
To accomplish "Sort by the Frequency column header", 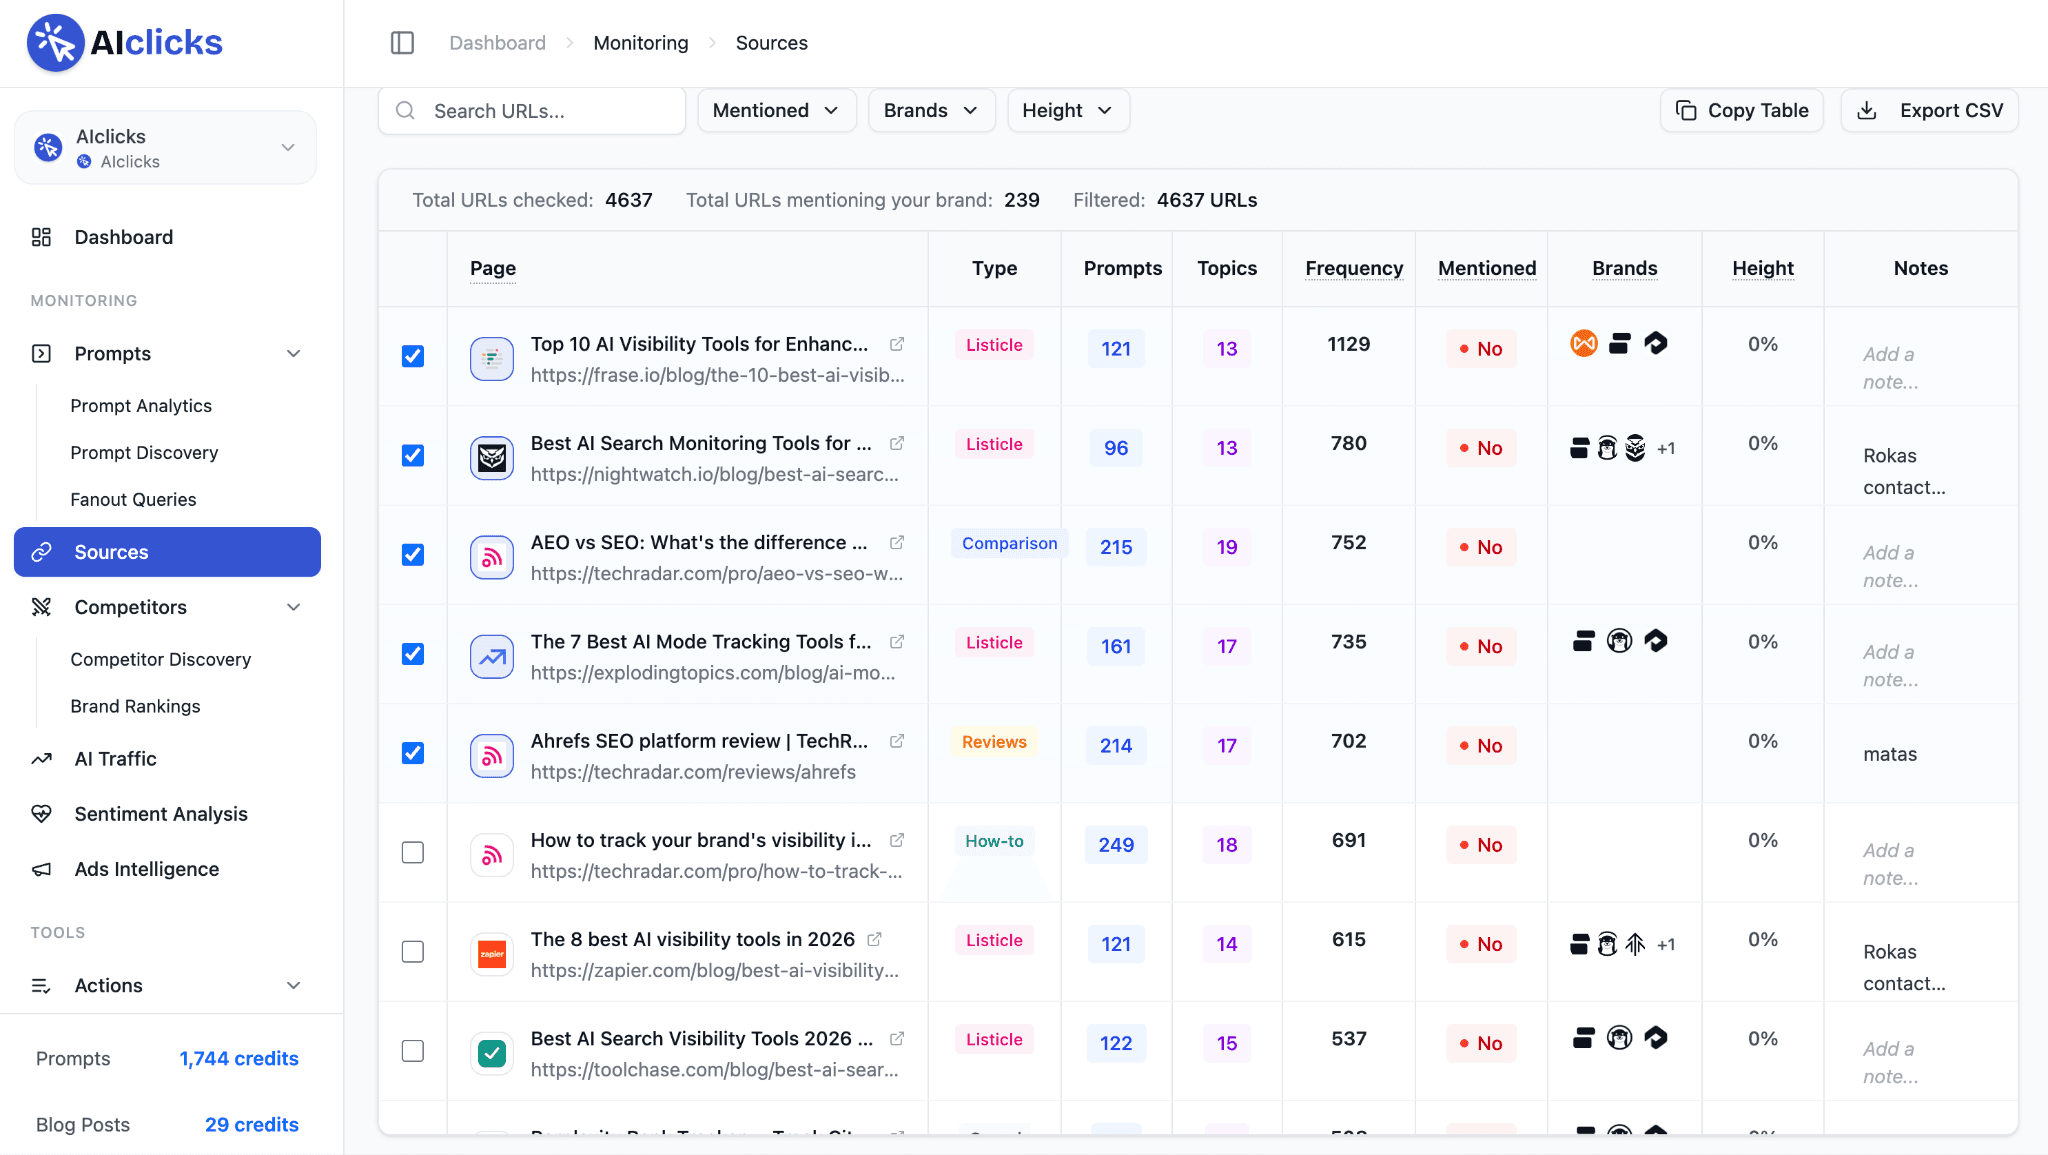I will point(1354,268).
